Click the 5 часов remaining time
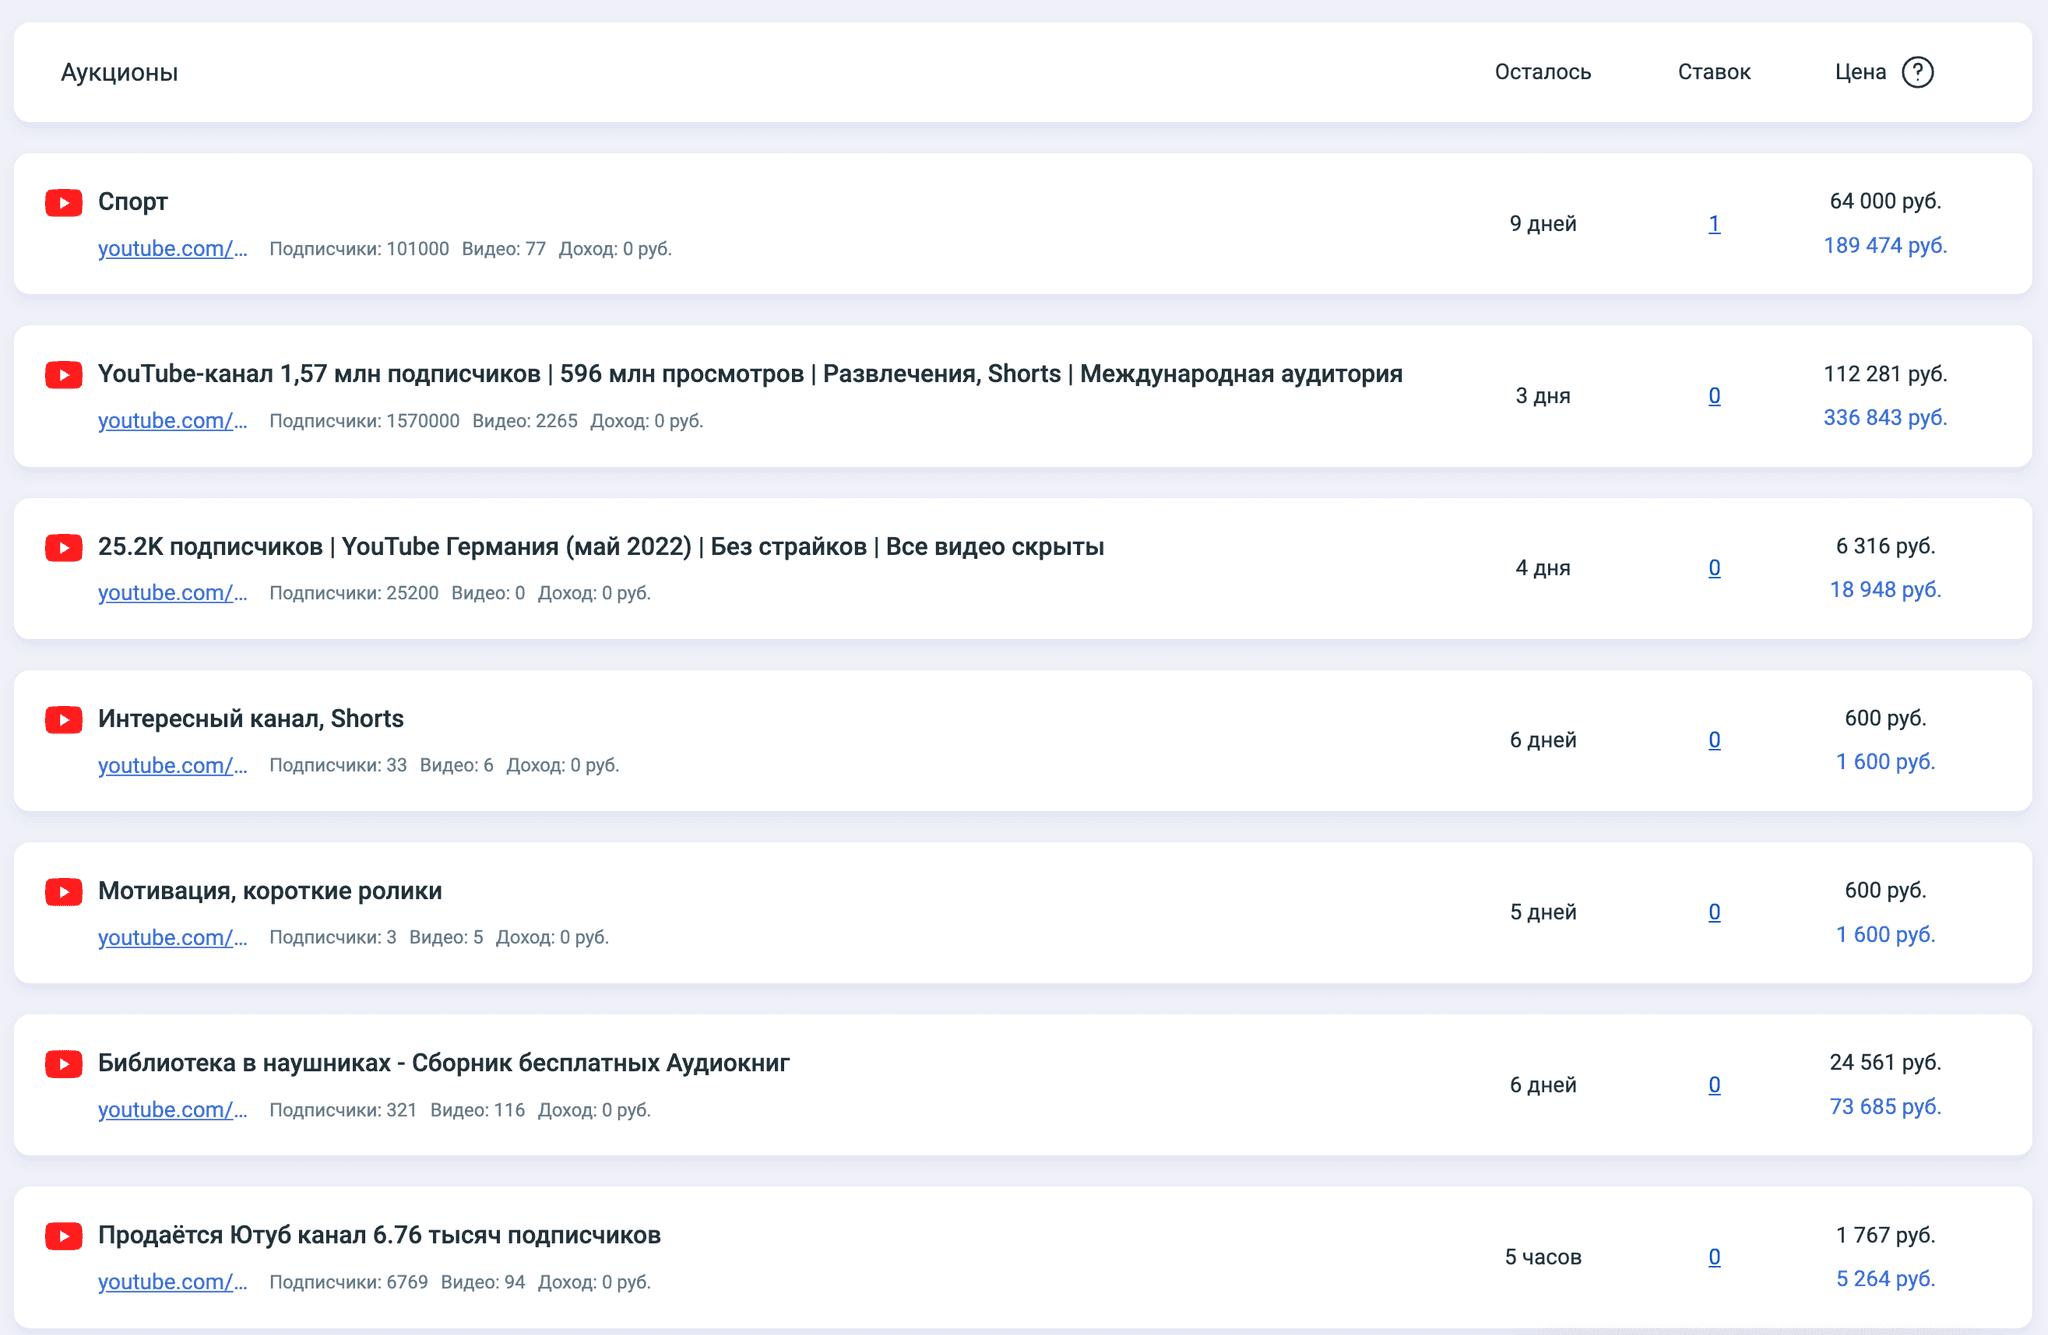This screenshot has width=2048, height=1335. [x=1543, y=1257]
